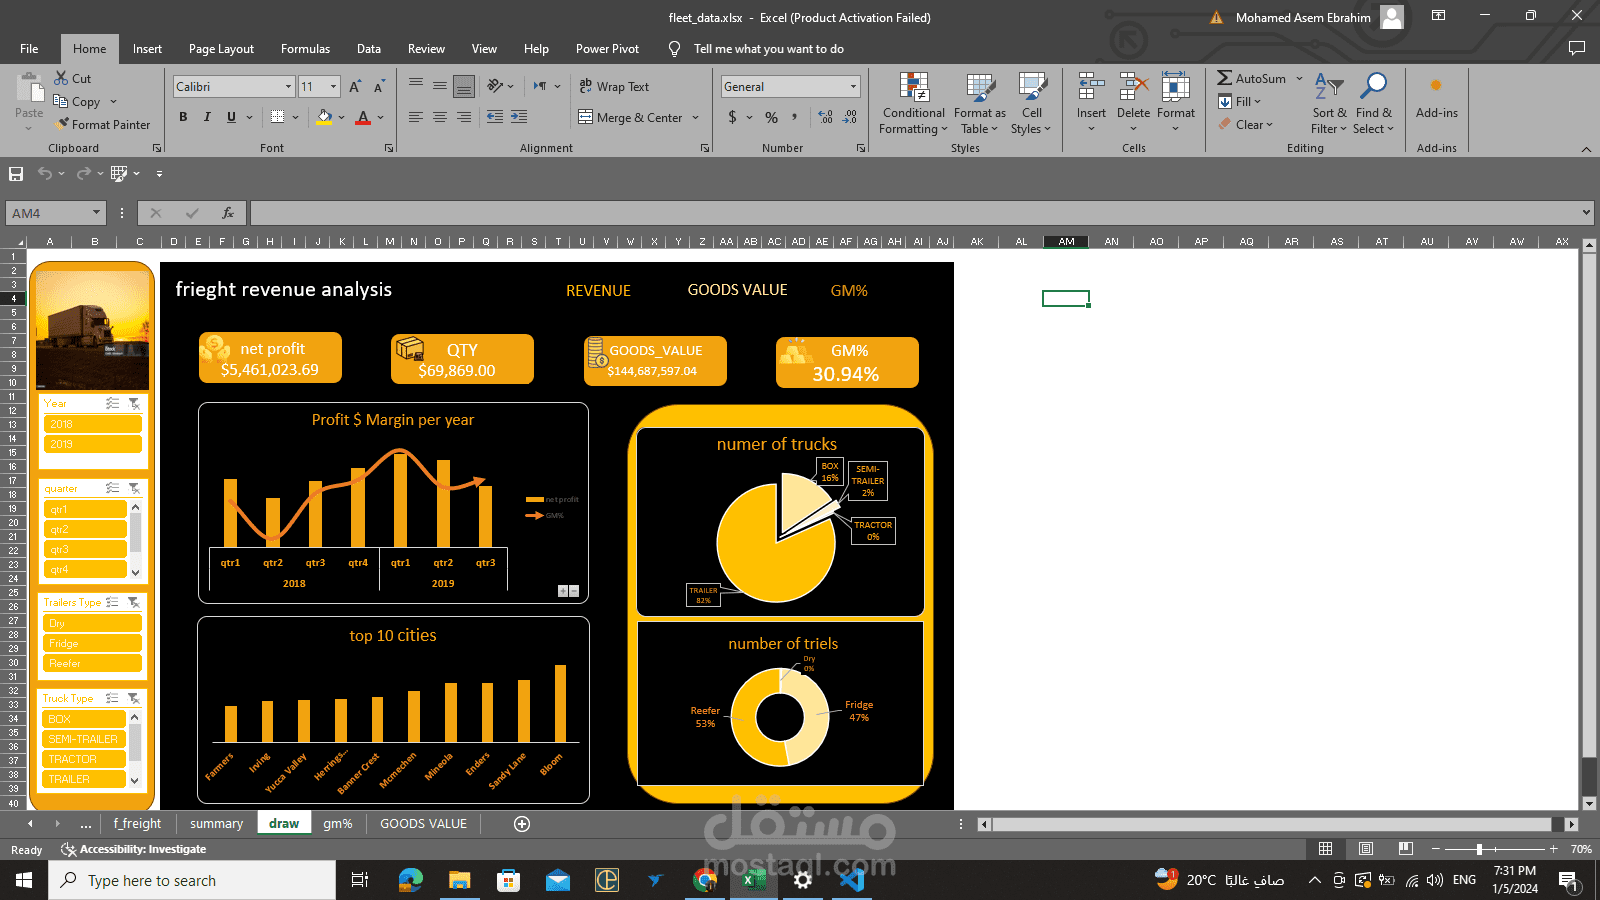Clear the filter on the Year slicer
This screenshot has width=1600, height=900.
click(x=136, y=403)
